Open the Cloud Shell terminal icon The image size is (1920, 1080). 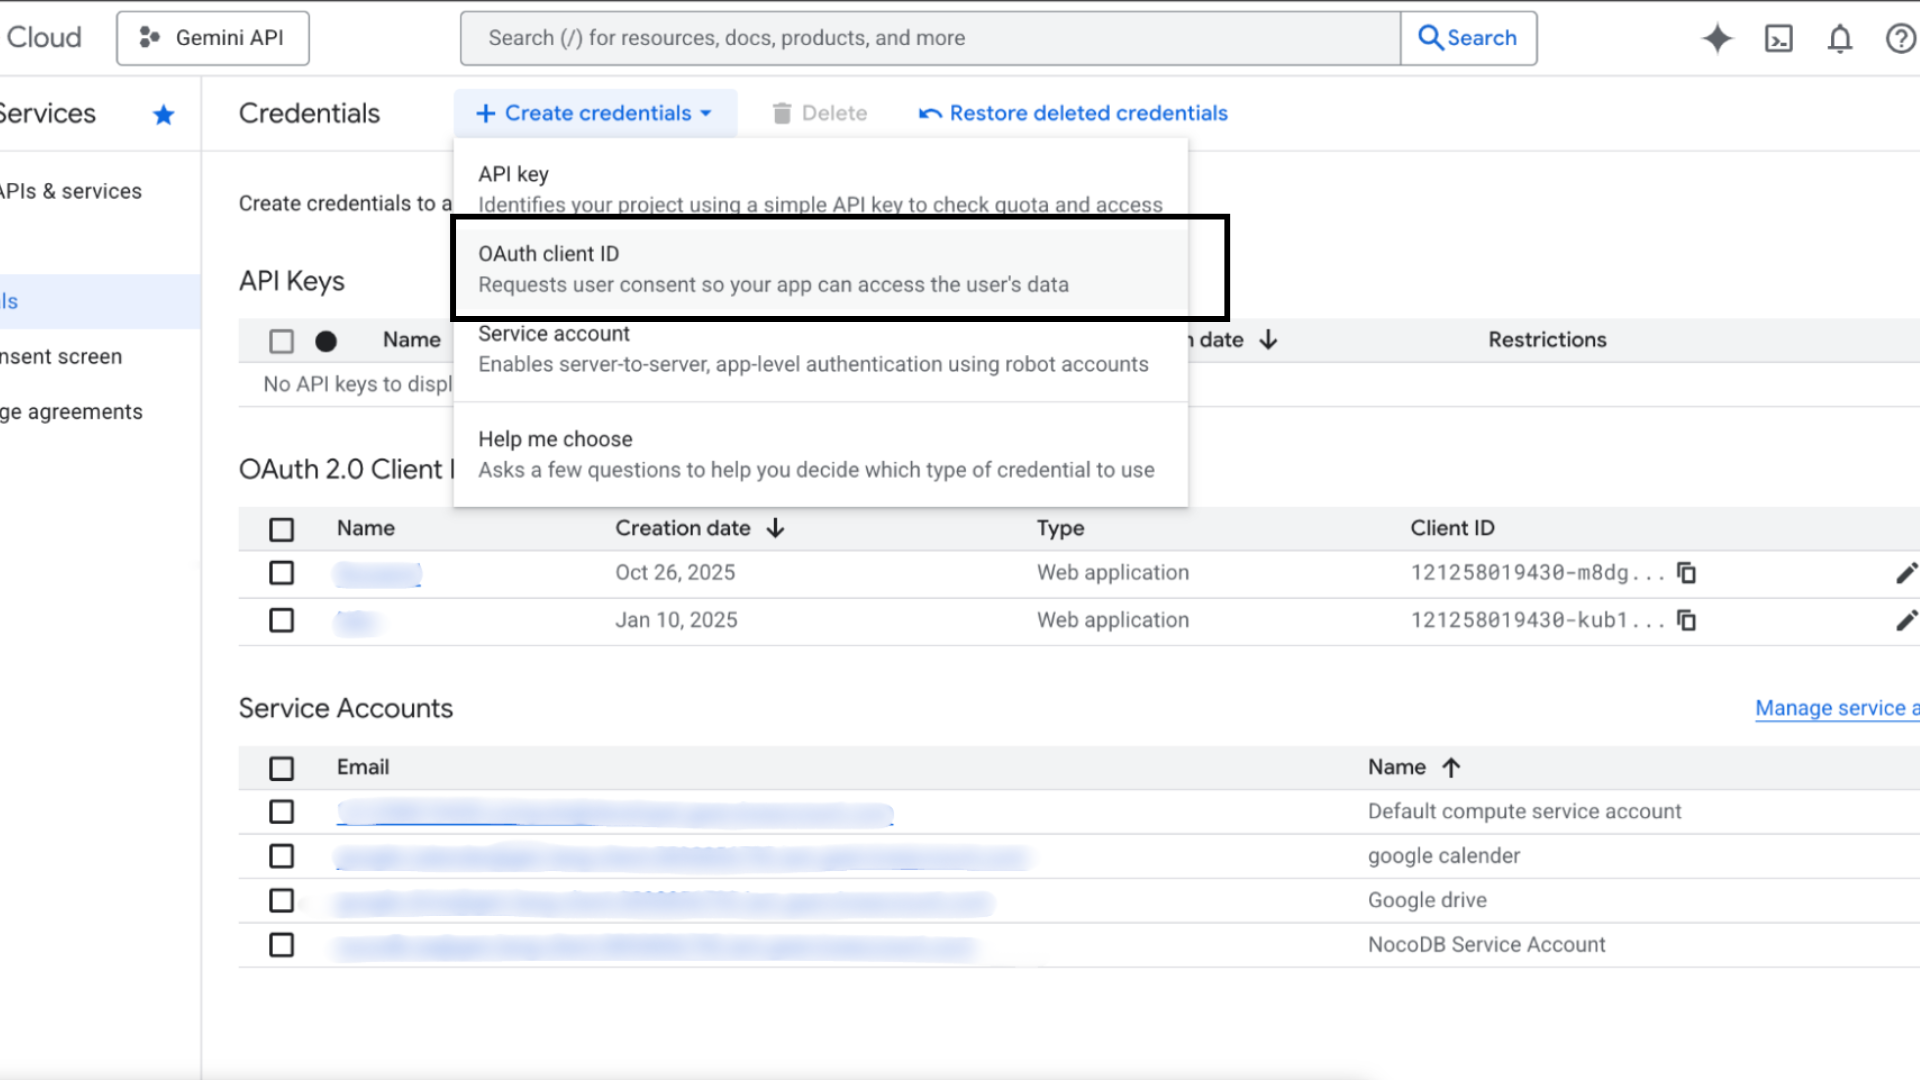(x=1778, y=38)
